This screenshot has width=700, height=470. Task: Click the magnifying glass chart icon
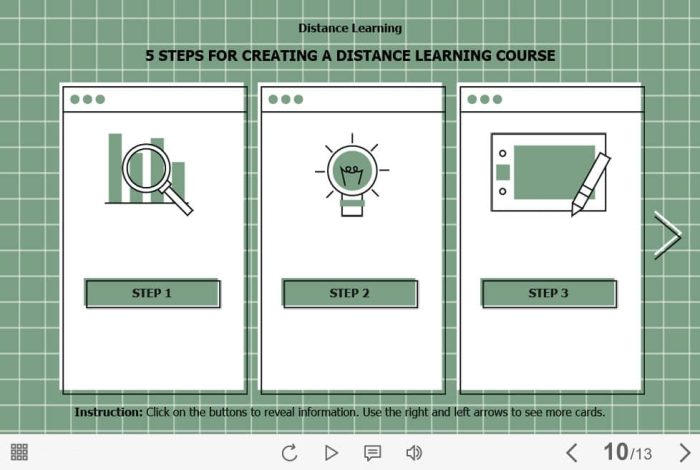(150, 173)
